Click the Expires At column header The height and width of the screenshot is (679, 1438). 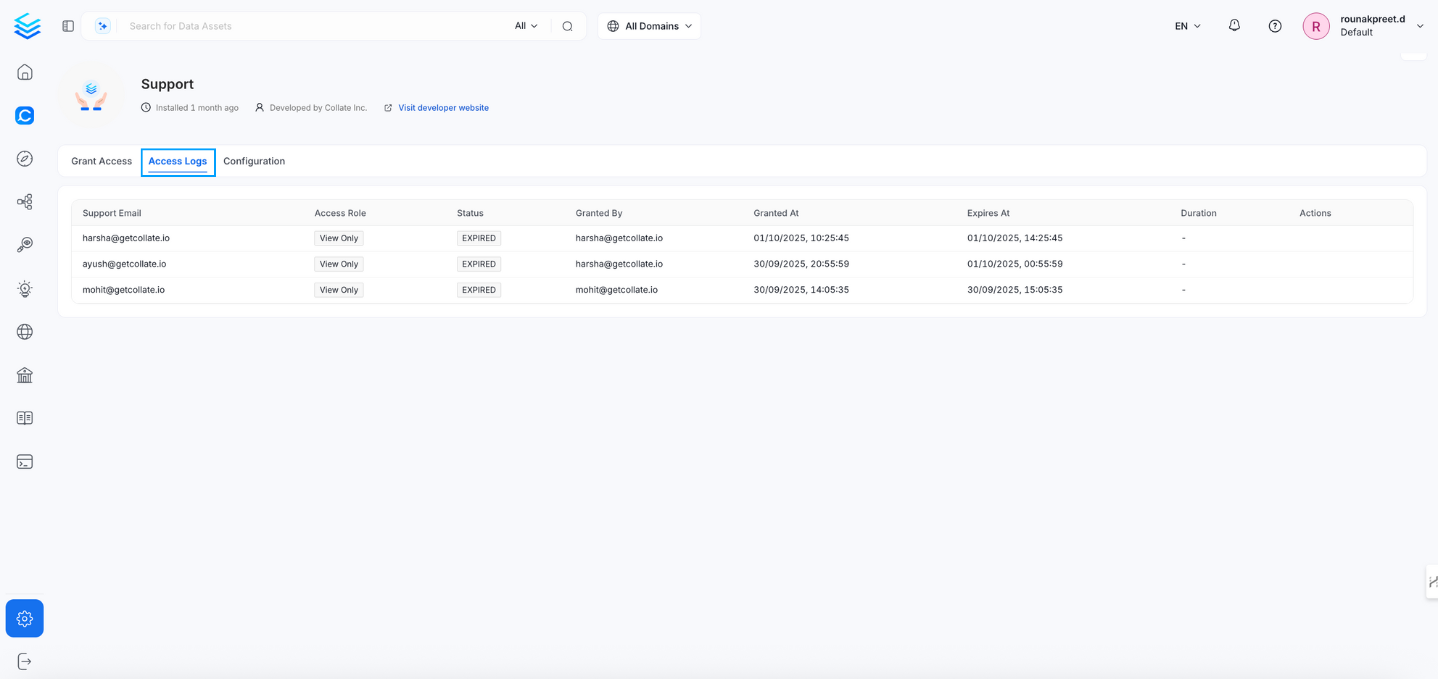pyautogui.click(x=988, y=213)
